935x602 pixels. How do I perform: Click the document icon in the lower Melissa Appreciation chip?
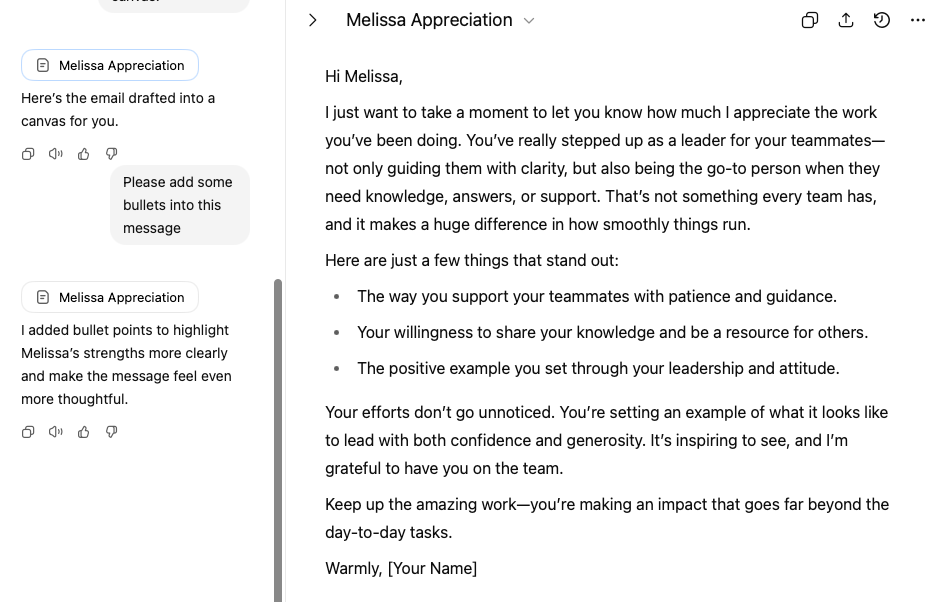click(43, 297)
